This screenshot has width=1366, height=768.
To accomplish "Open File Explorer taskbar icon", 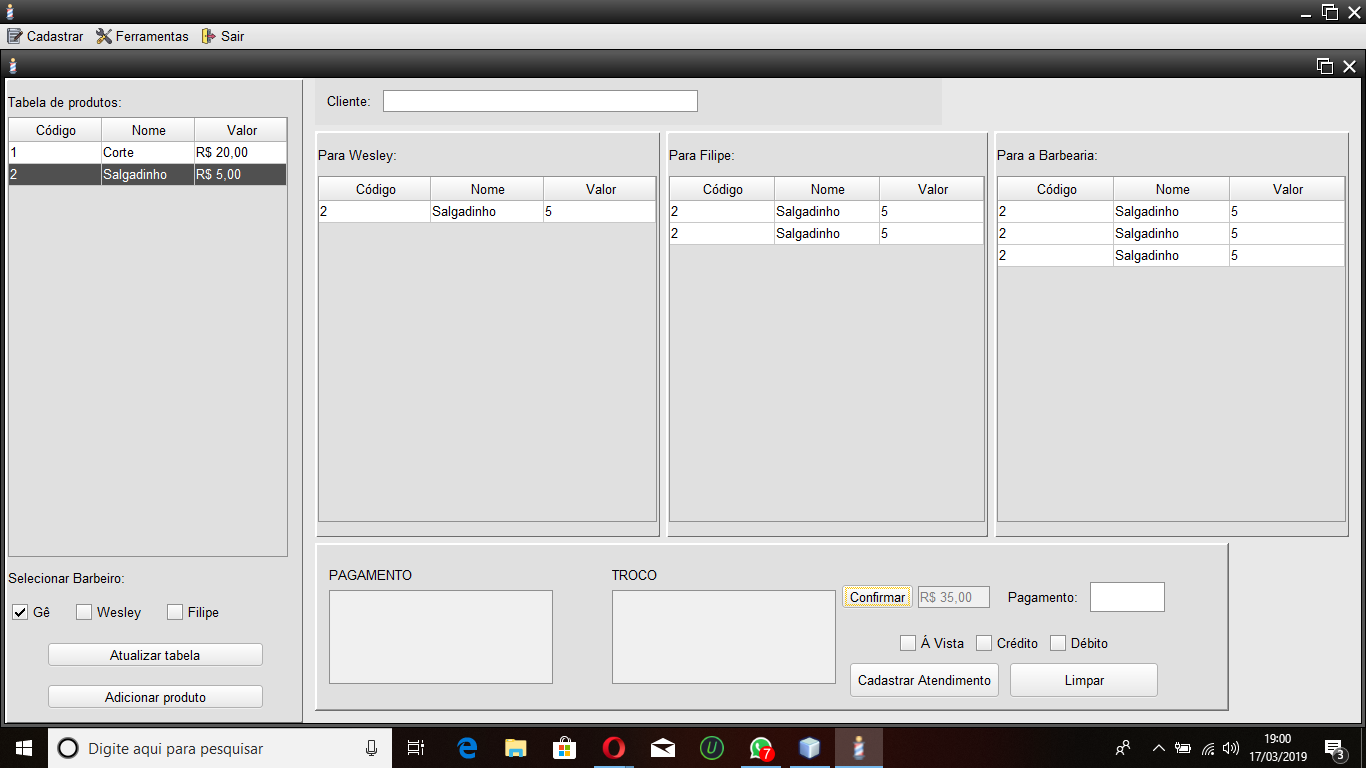I will [516, 748].
